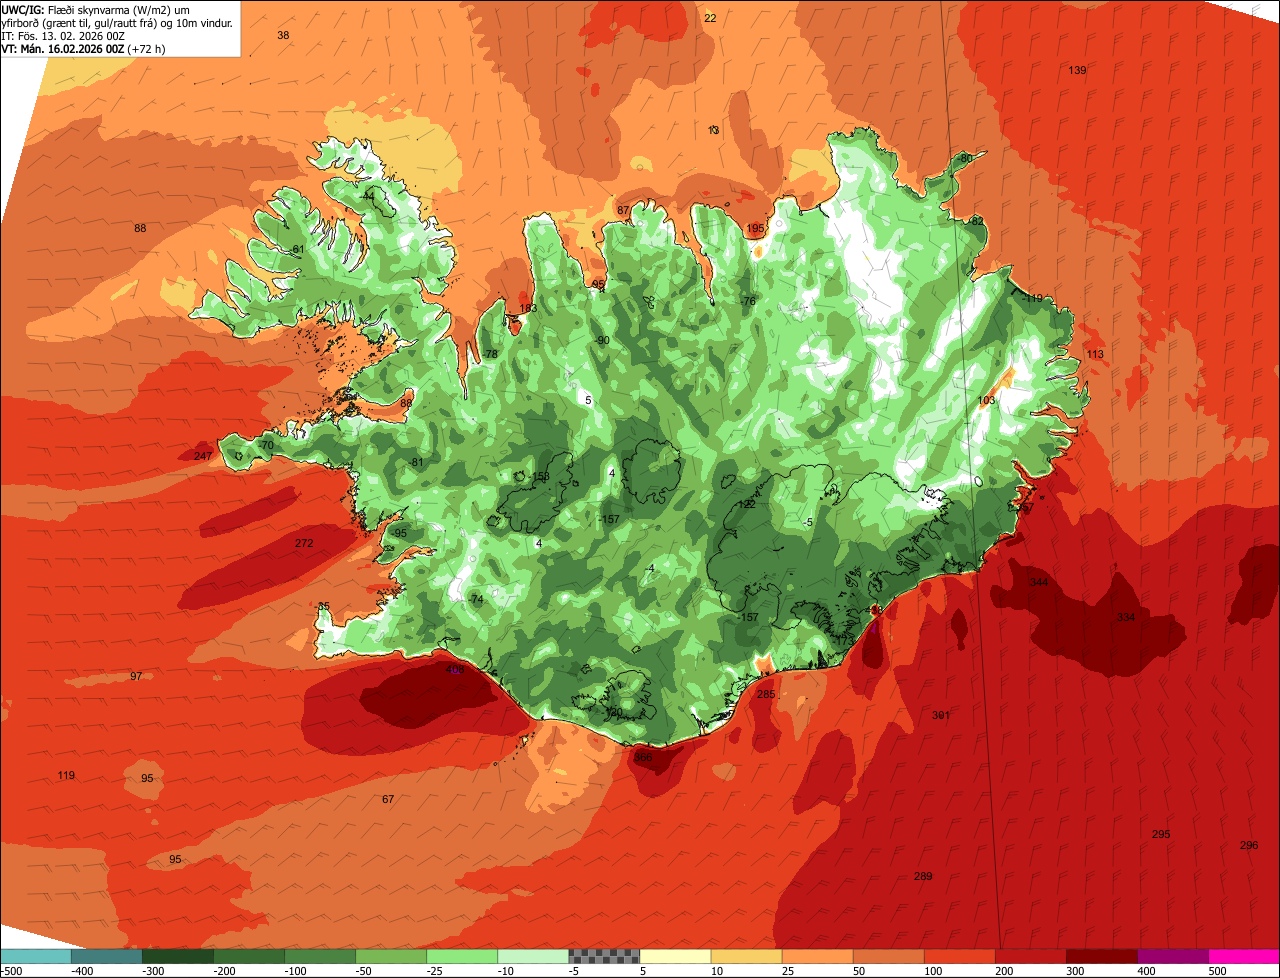Click the dark teal -400 to -300 legend swatch
The image size is (1280, 978).
click(x=107, y=955)
